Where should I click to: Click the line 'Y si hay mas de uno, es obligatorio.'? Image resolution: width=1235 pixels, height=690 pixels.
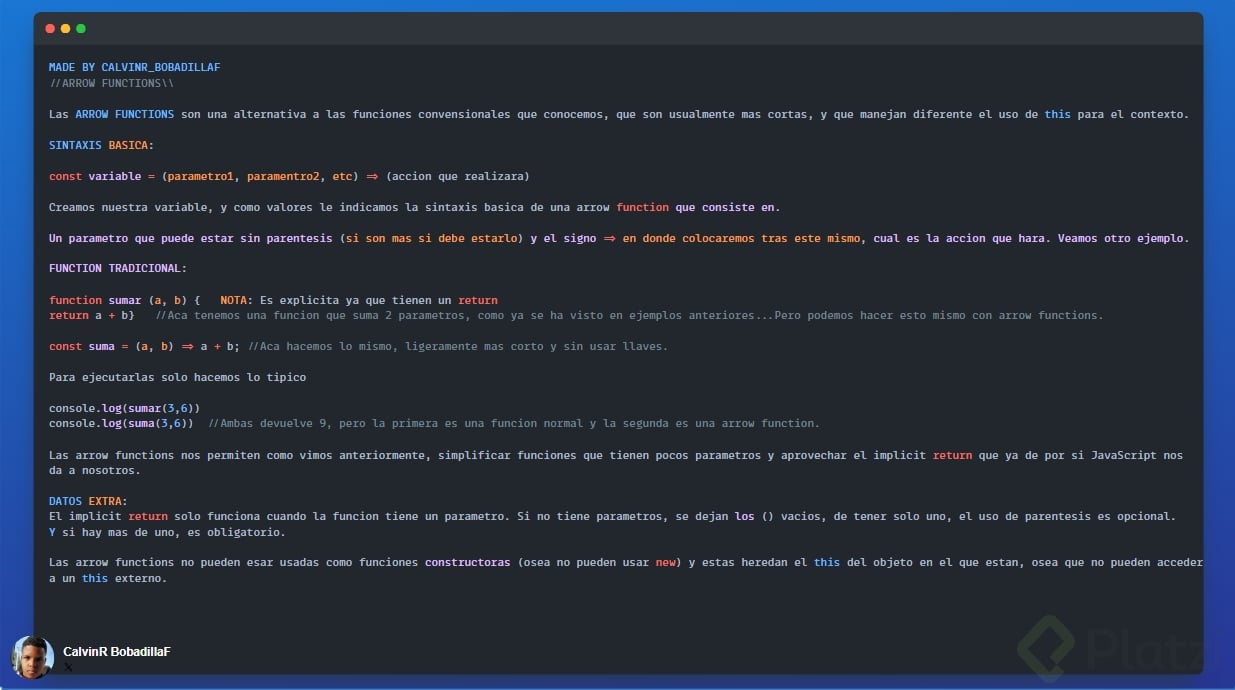pyautogui.click(x=167, y=533)
